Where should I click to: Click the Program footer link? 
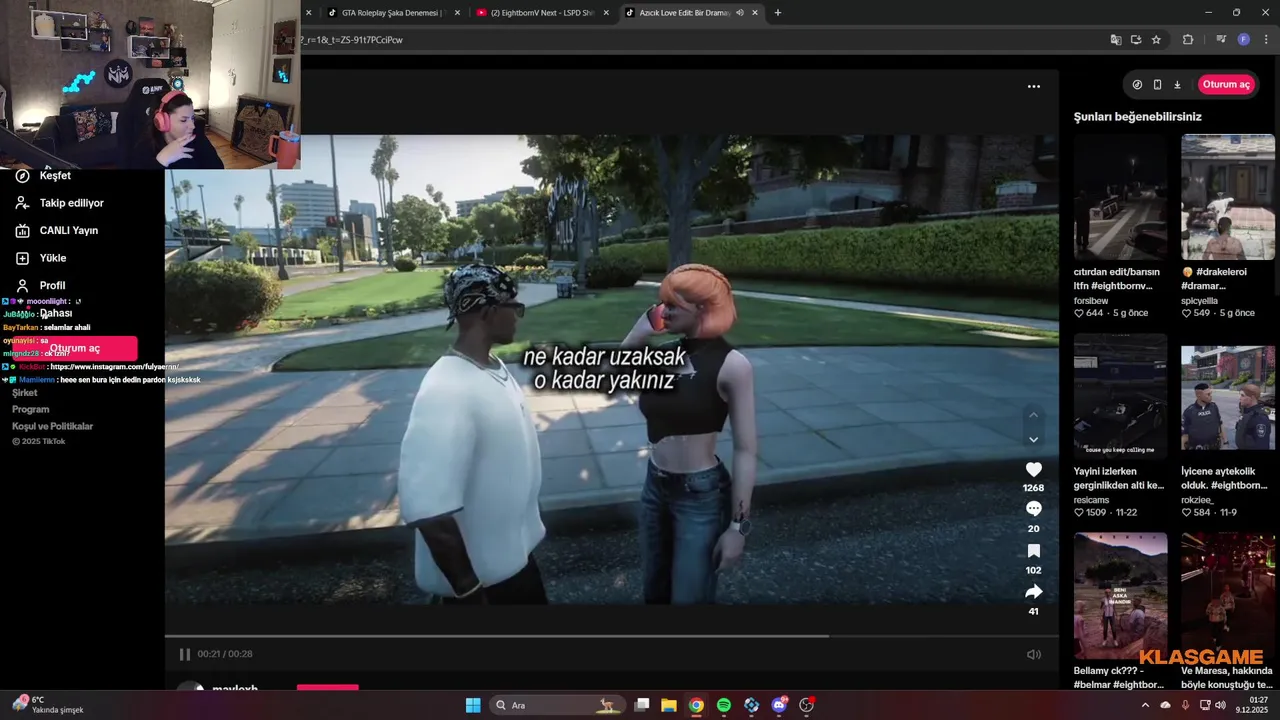point(31,410)
